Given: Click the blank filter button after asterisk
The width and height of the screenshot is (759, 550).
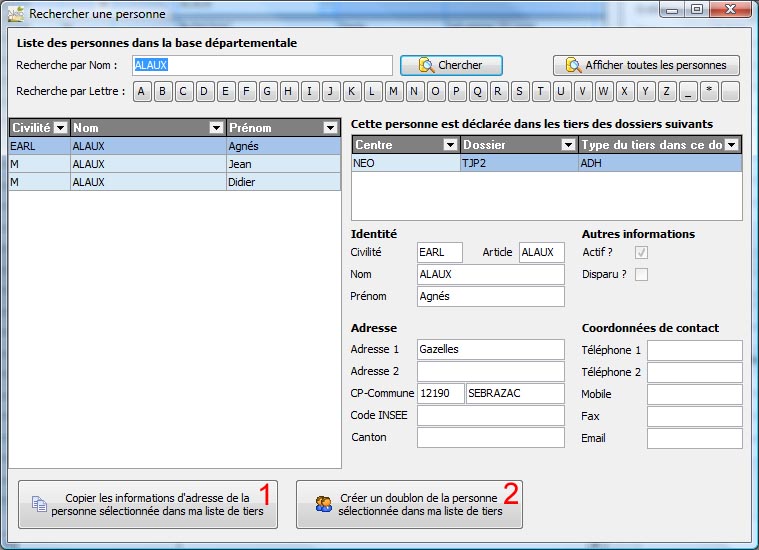Looking at the screenshot, I should tap(730, 91).
